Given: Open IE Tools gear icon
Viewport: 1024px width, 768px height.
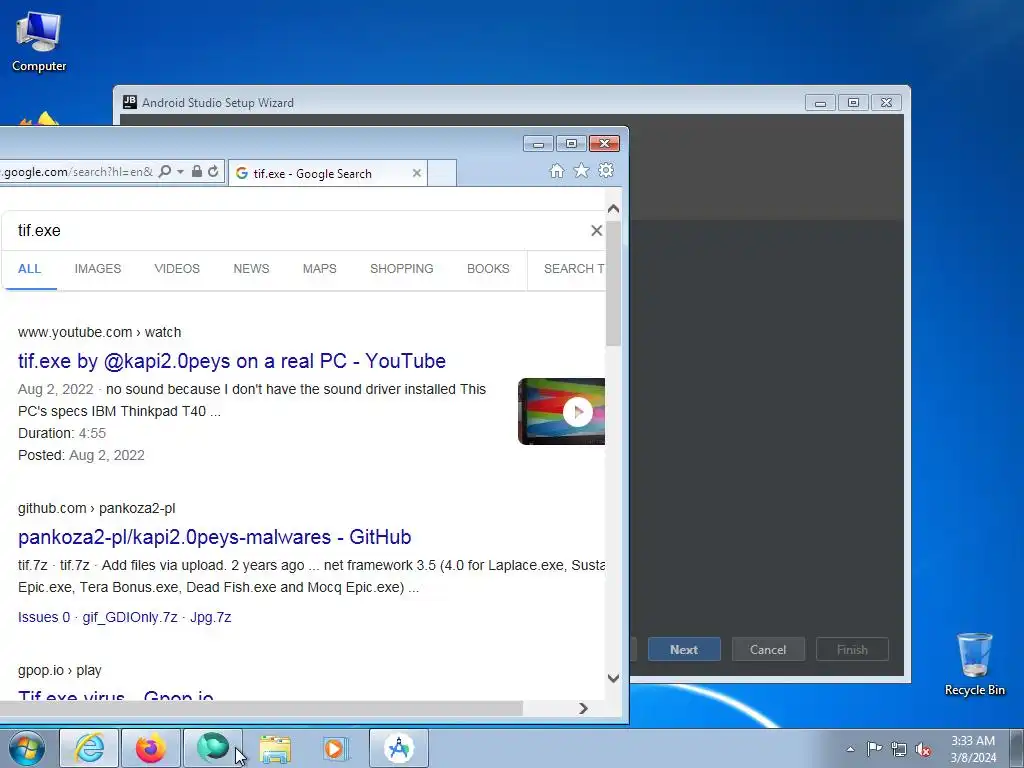Looking at the screenshot, I should click(606, 171).
